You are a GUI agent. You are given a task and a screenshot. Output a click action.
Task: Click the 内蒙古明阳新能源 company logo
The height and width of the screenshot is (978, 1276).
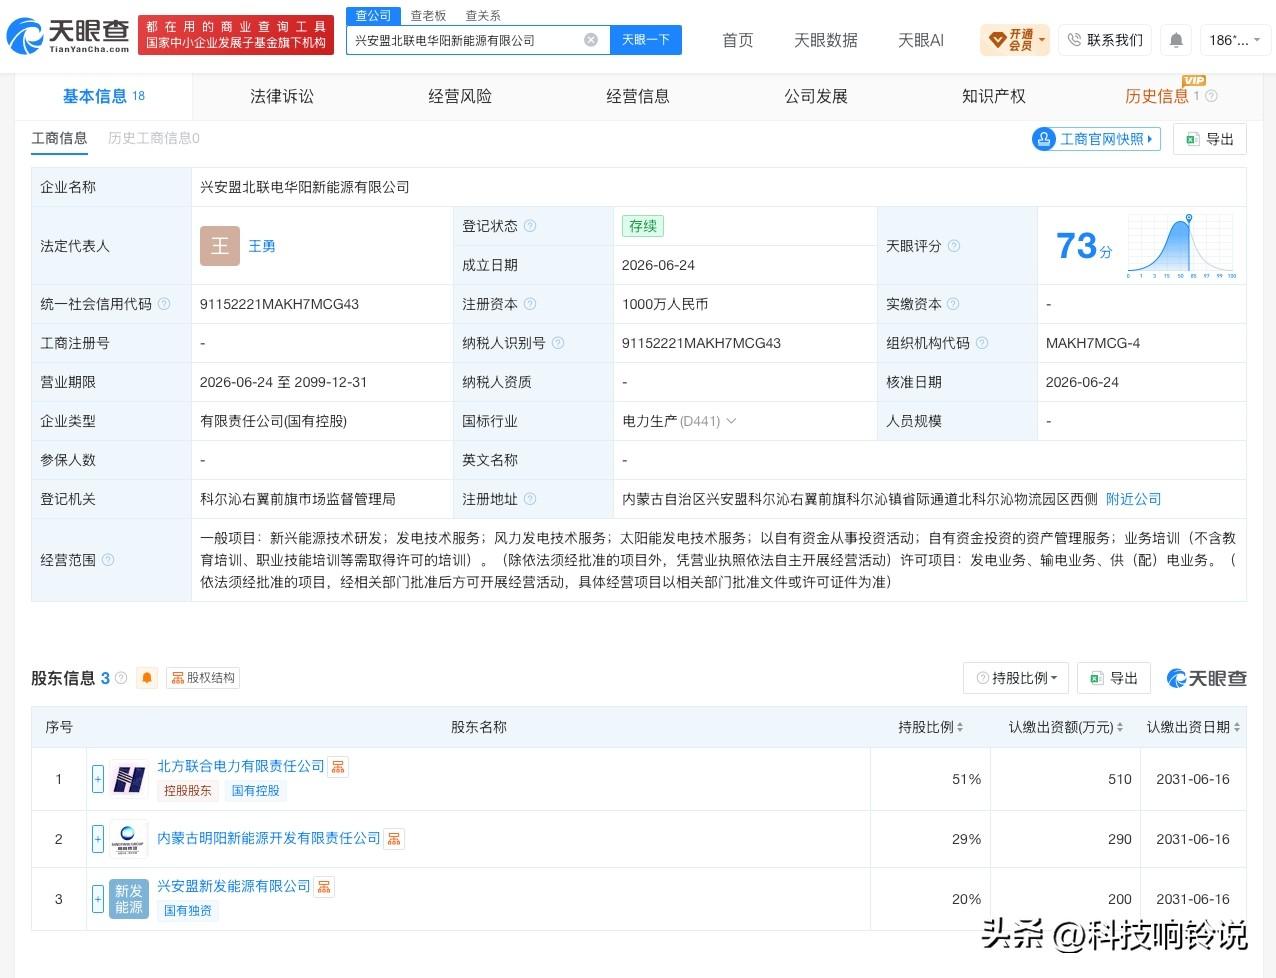click(129, 839)
